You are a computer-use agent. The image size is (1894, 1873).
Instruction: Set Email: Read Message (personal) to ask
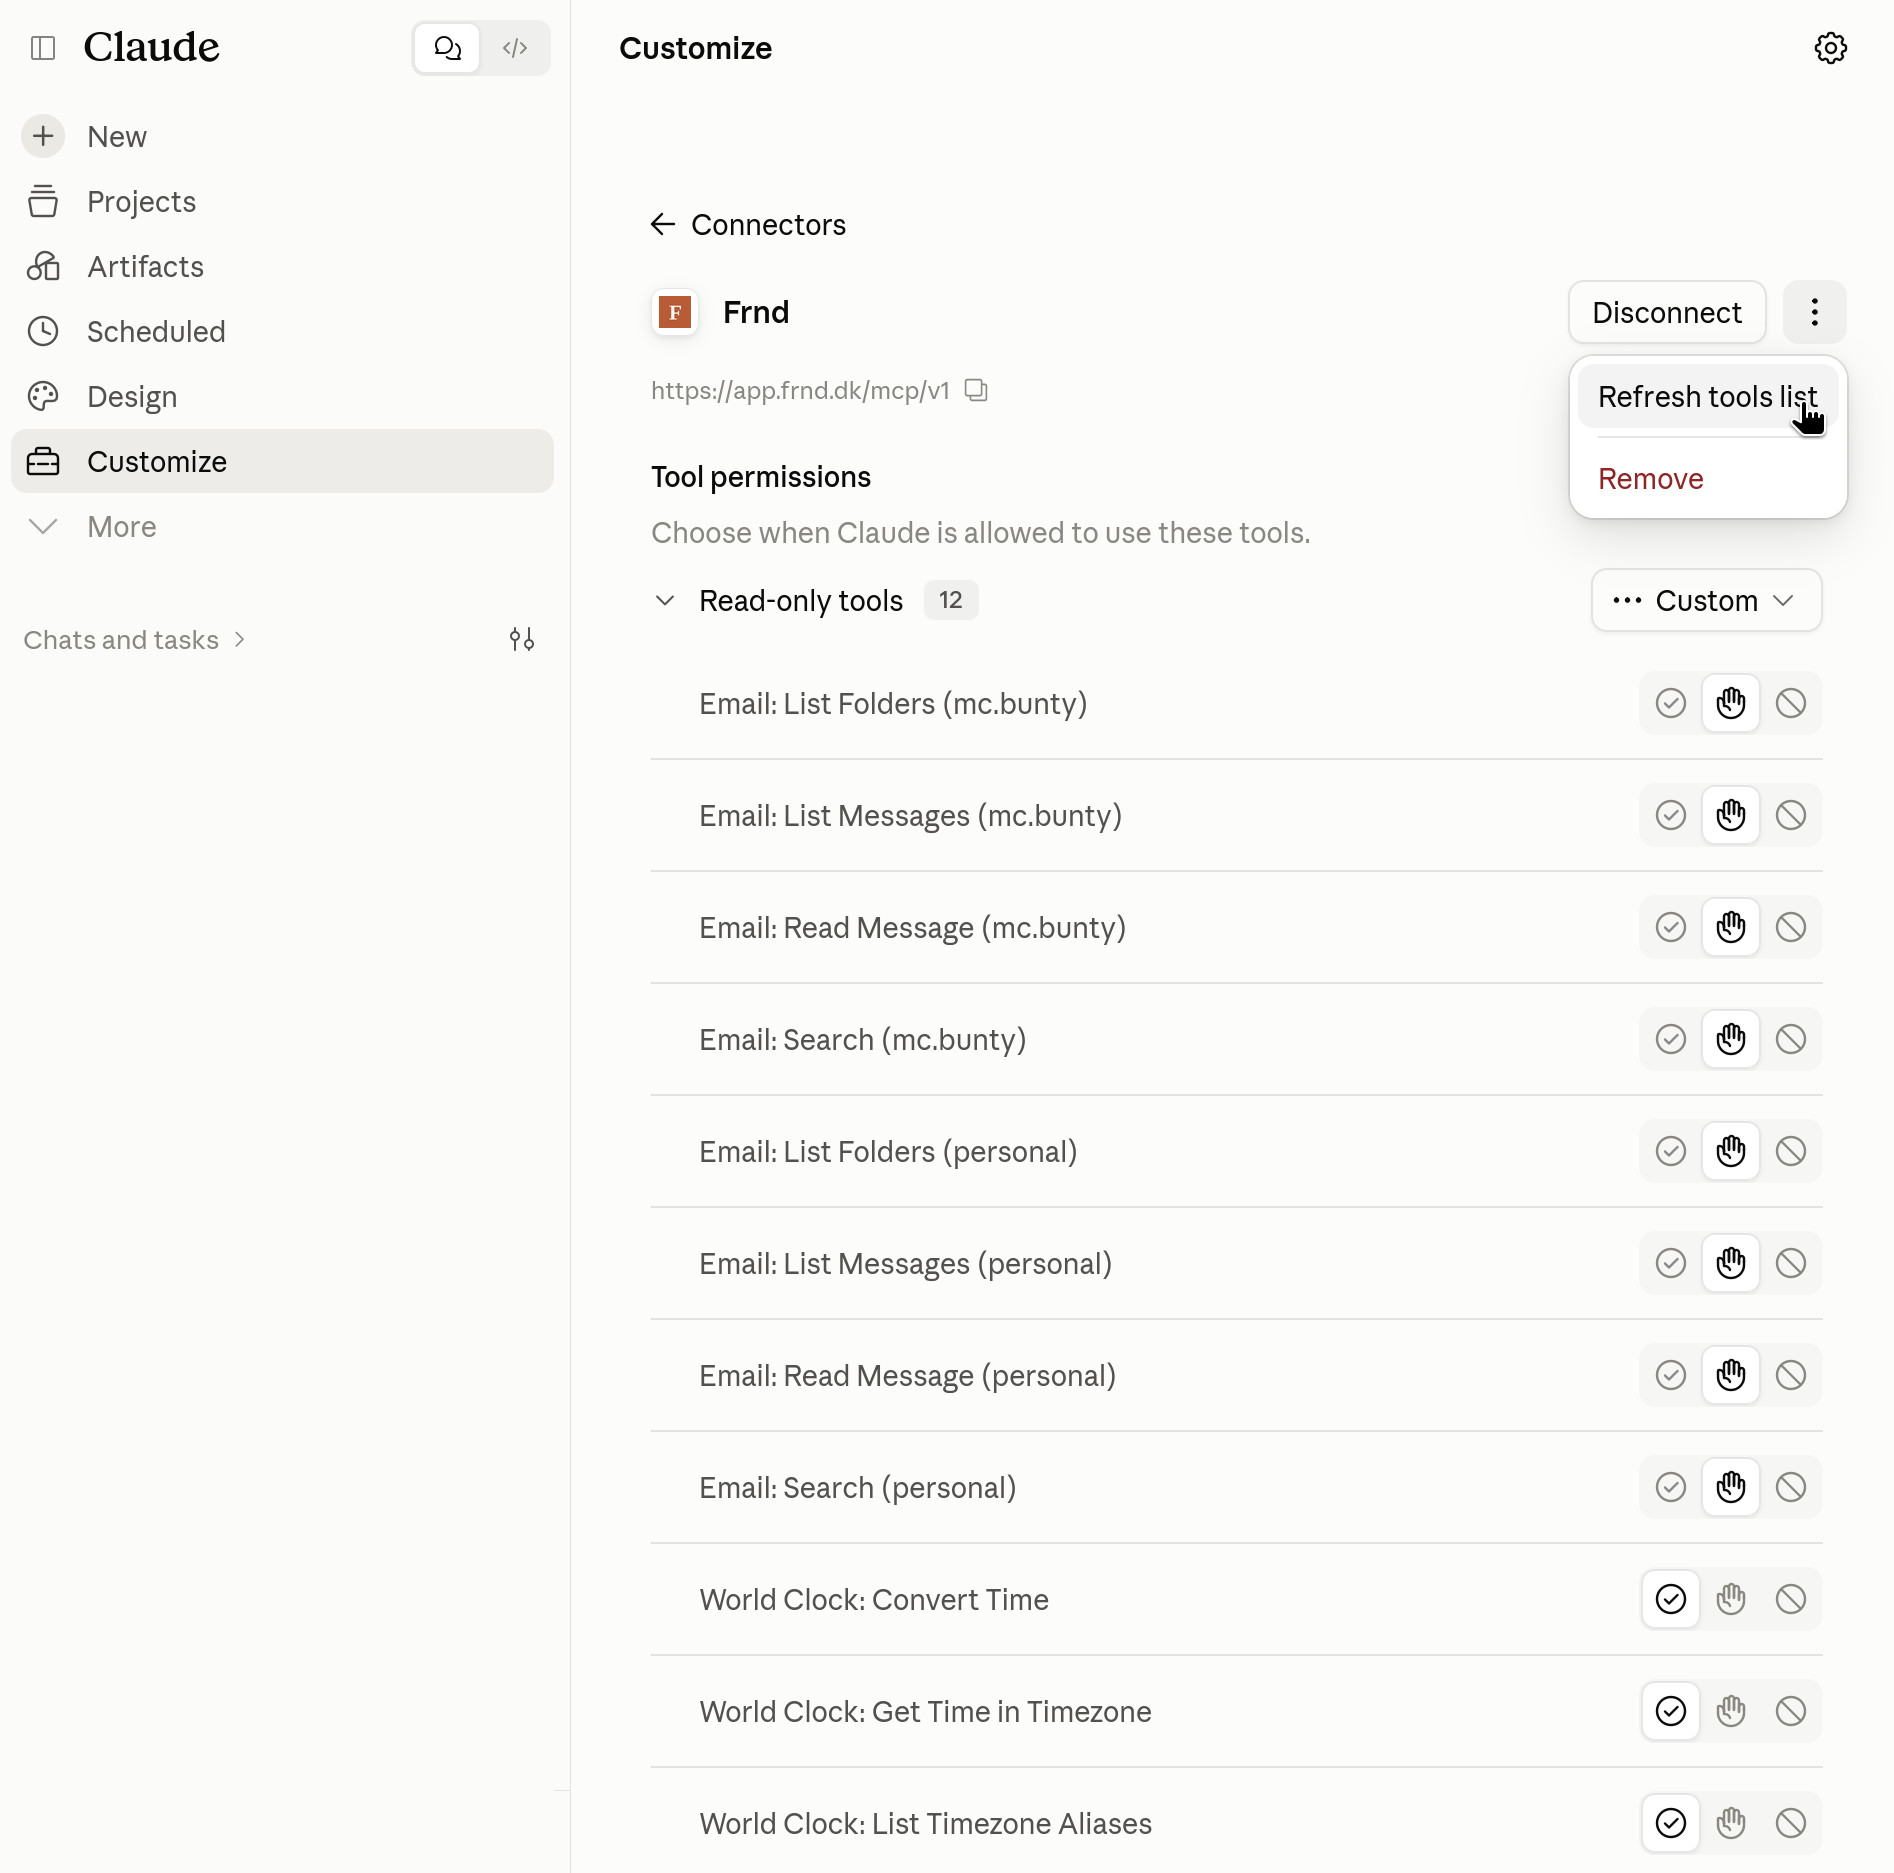point(1730,1375)
